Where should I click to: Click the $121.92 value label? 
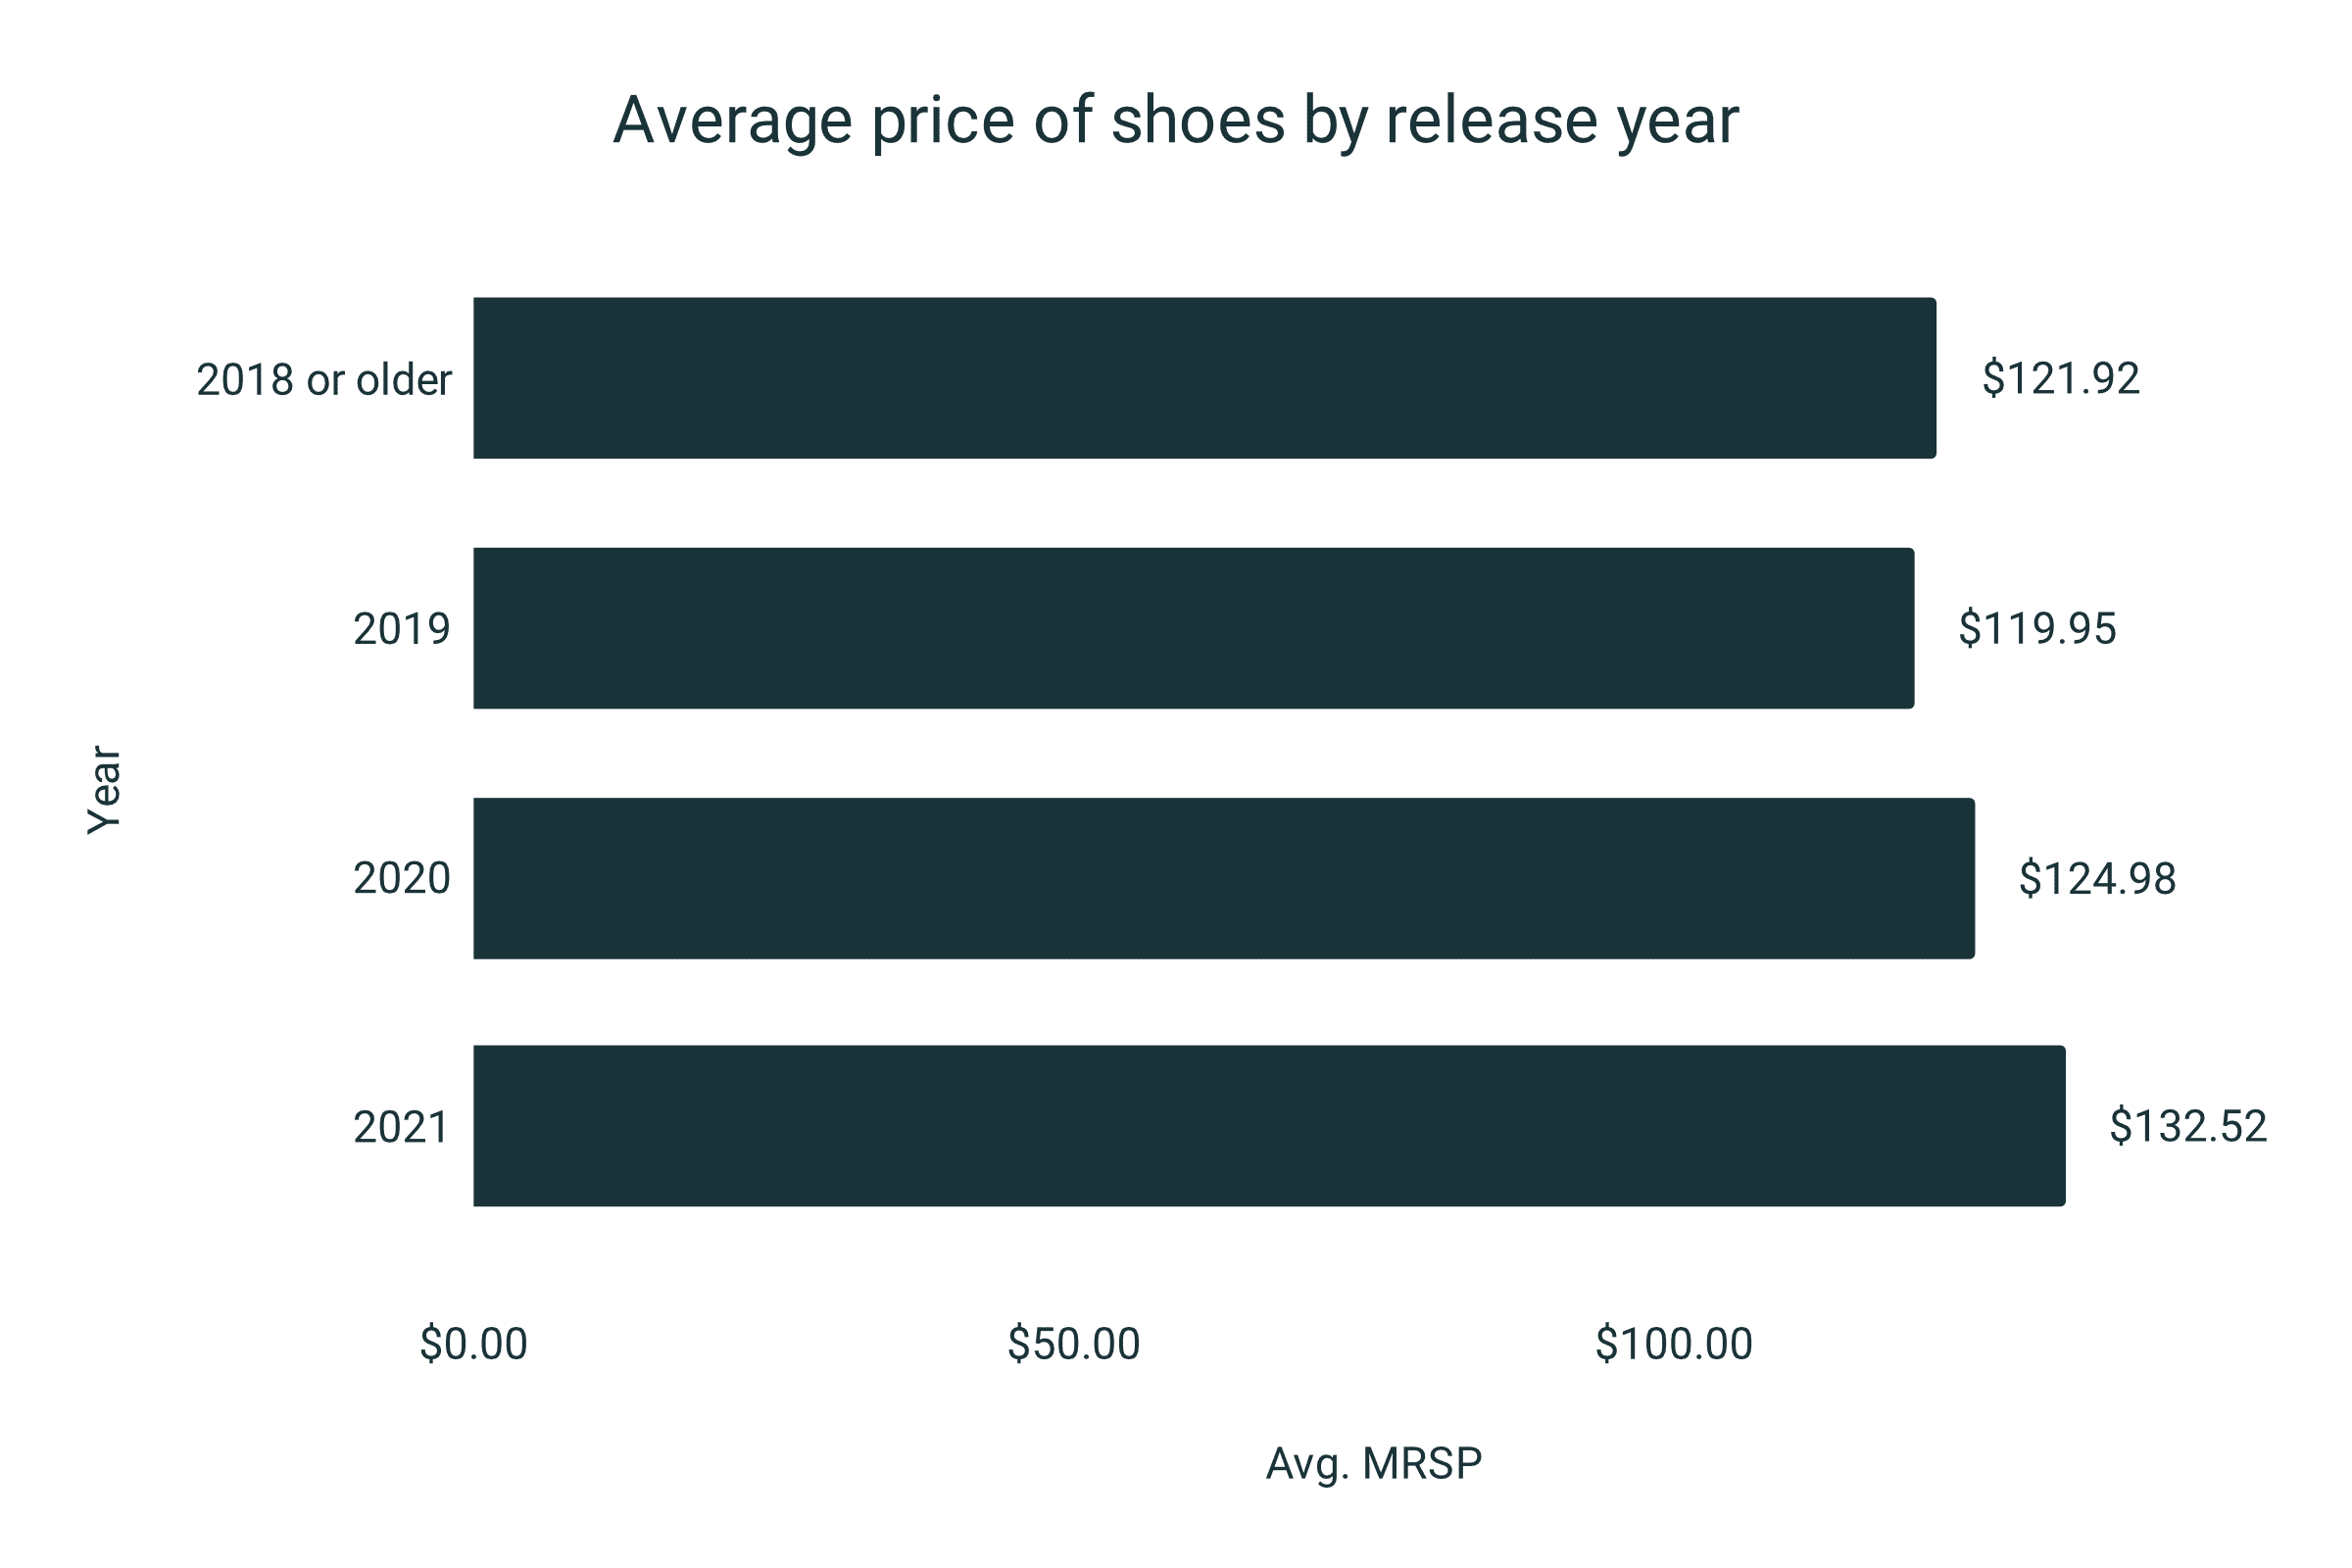pos(2061,379)
